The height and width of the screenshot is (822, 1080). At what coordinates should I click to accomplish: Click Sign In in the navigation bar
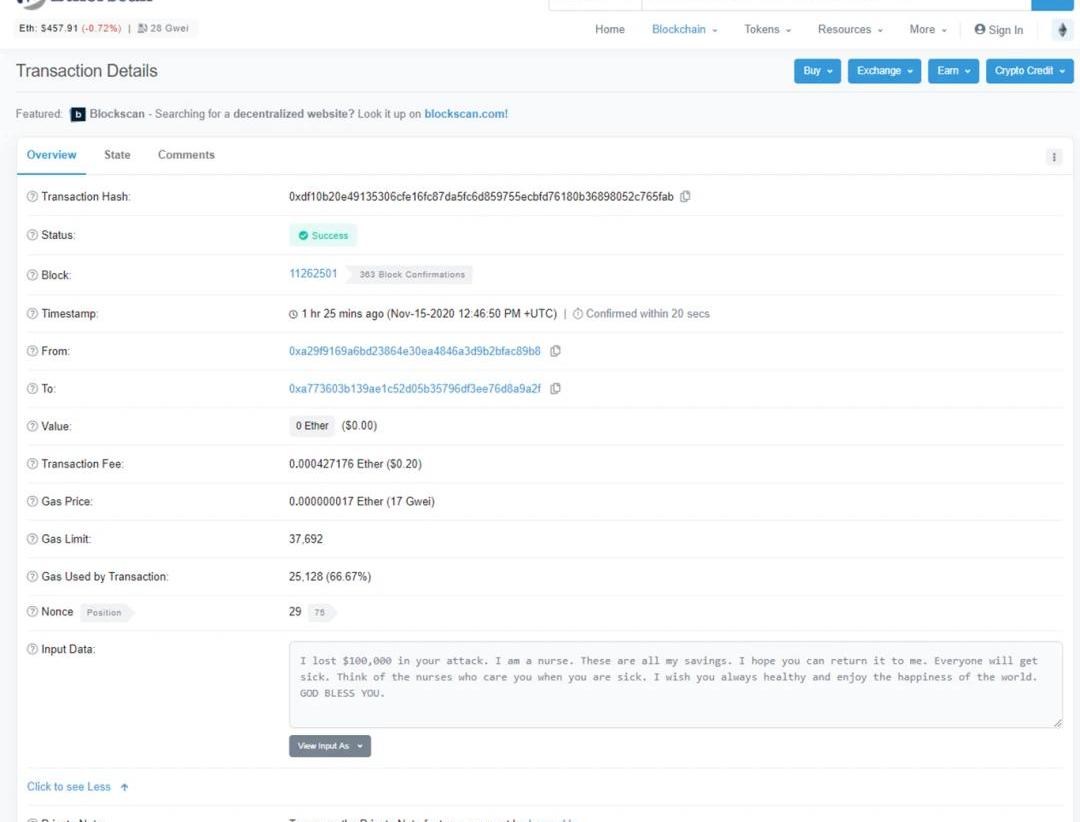tap(998, 30)
